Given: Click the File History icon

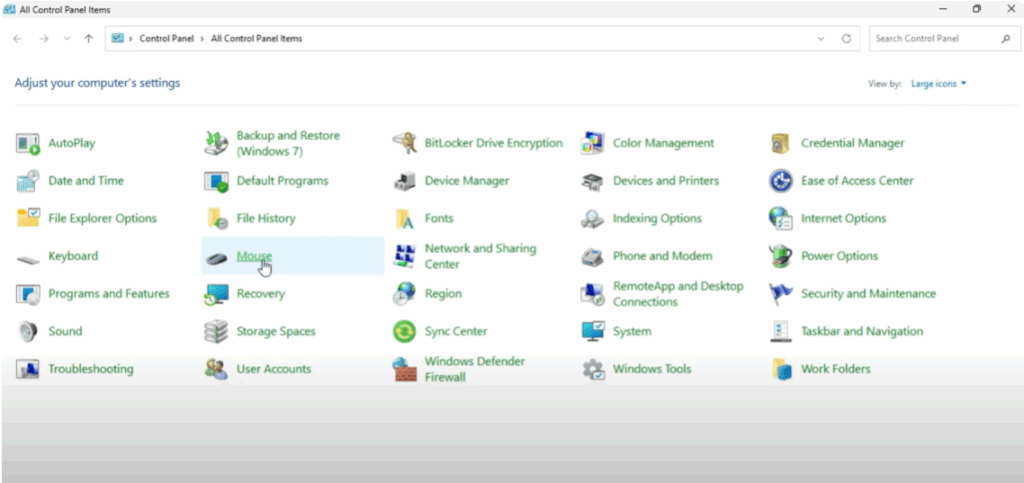Looking at the screenshot, I should pos(216,219).
